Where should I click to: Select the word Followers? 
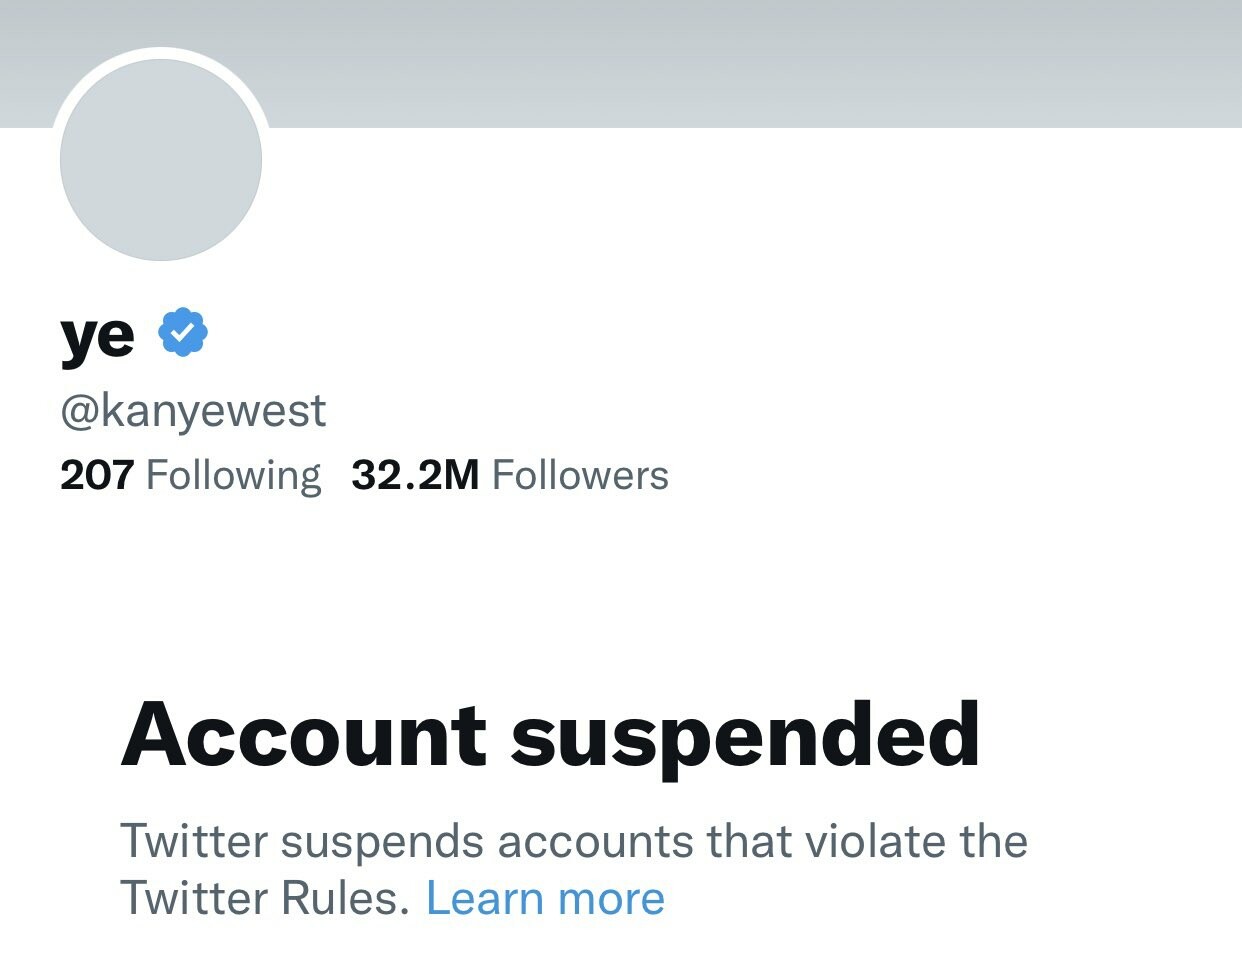pyautogui.click(x=580, y=475)
